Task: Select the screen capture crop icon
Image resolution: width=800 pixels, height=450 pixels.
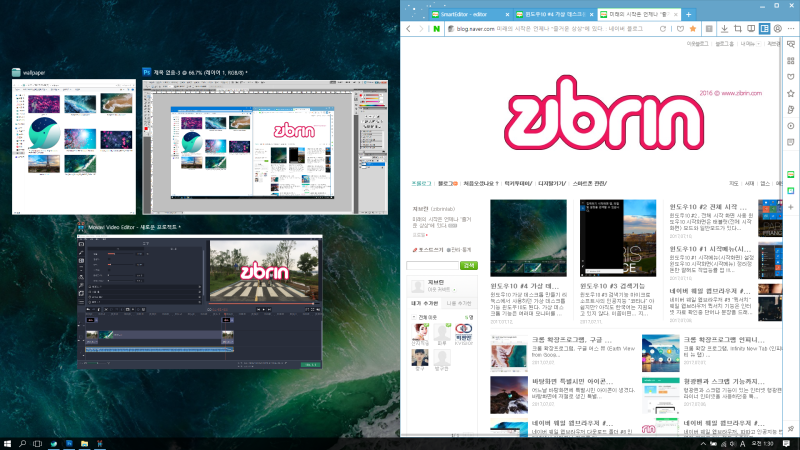Action: click(x=738, y=29)
